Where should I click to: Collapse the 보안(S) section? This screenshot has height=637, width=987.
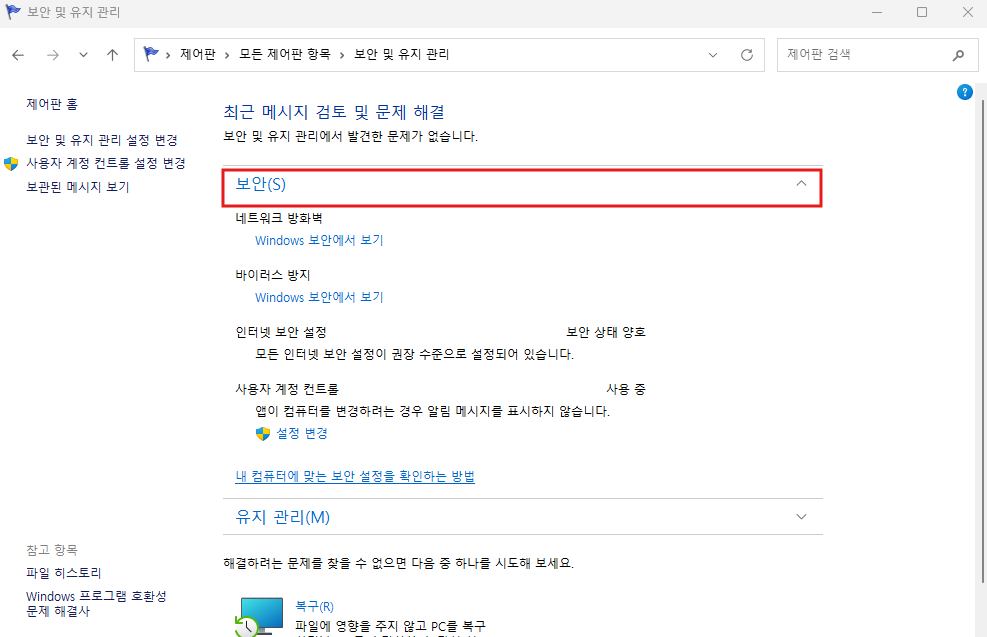pyautogui.click(x=800, y=184)
